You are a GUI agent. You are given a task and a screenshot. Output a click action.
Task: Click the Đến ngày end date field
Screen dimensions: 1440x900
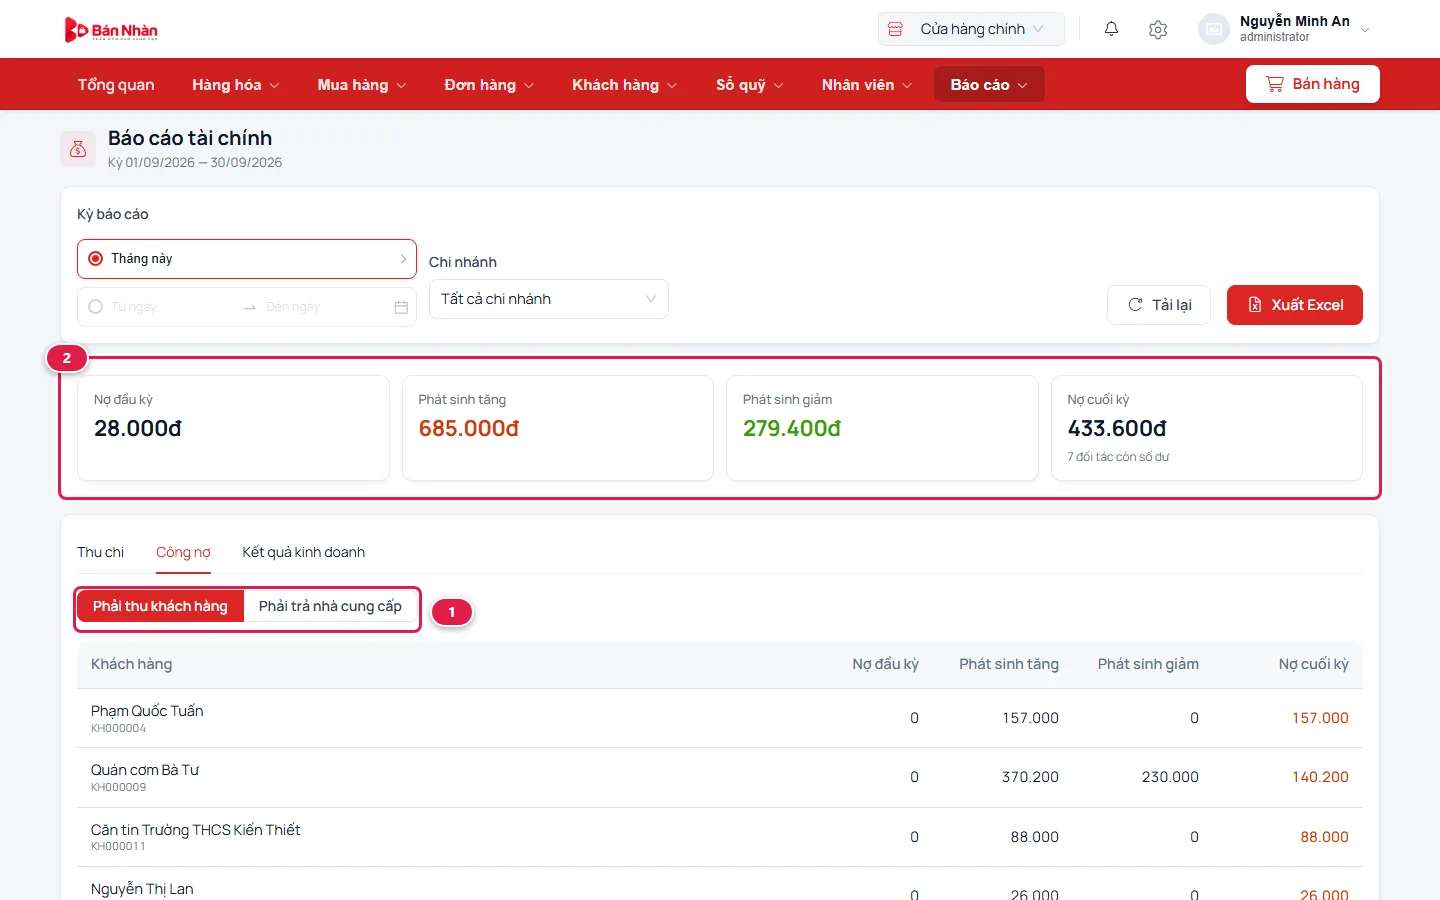(x=324, y=307)
